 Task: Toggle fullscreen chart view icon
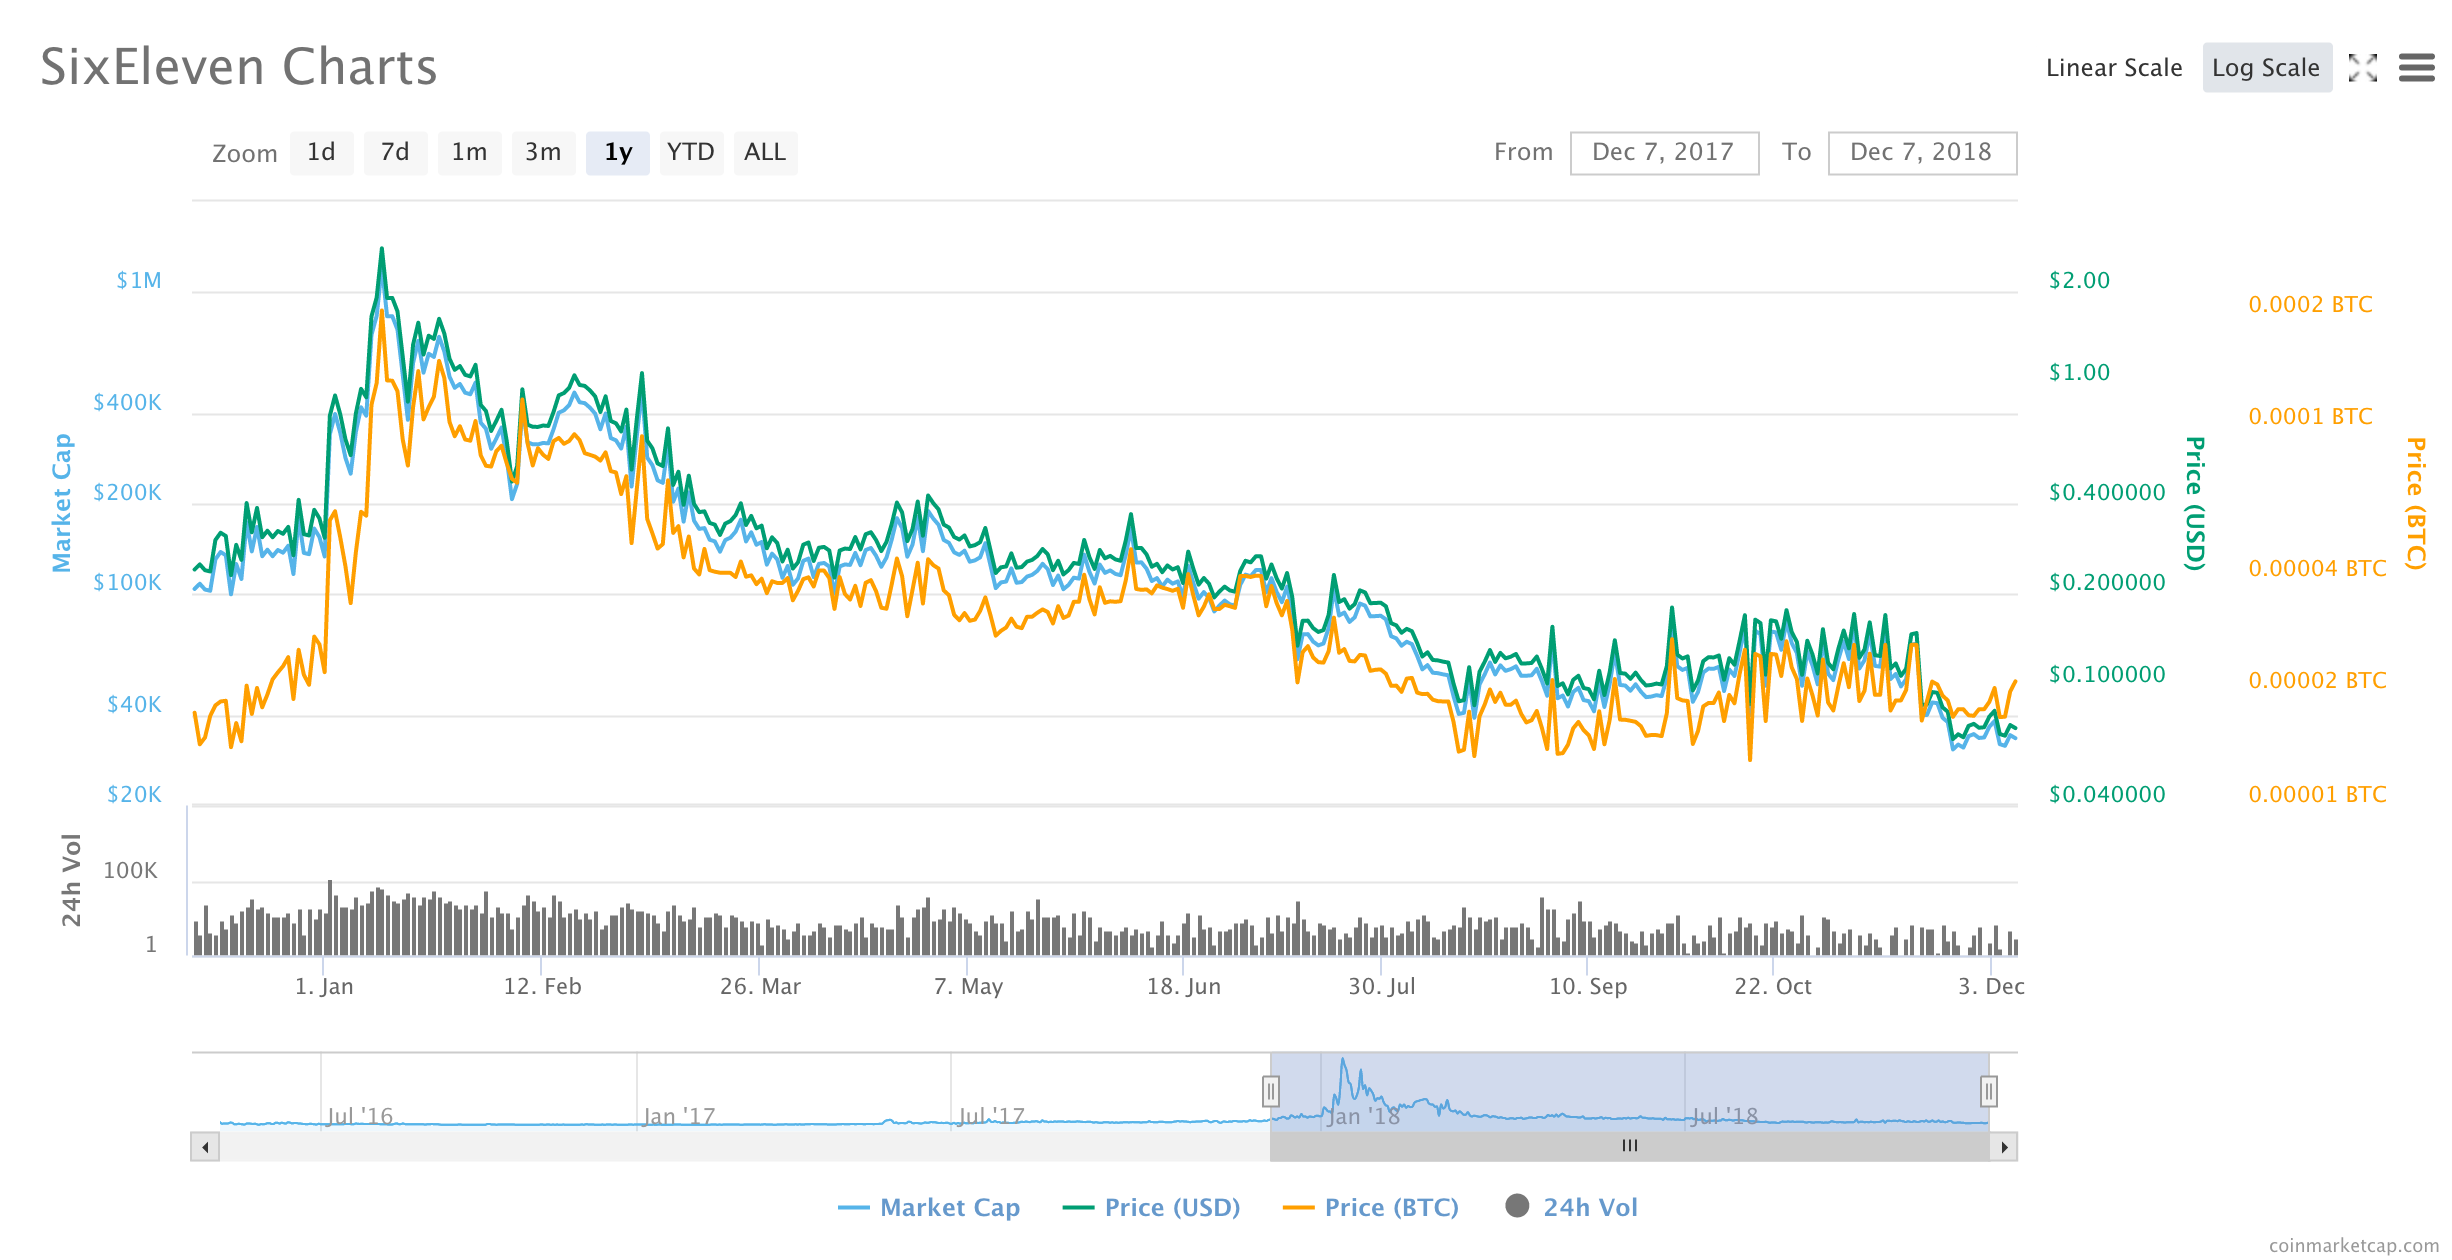2362,68
